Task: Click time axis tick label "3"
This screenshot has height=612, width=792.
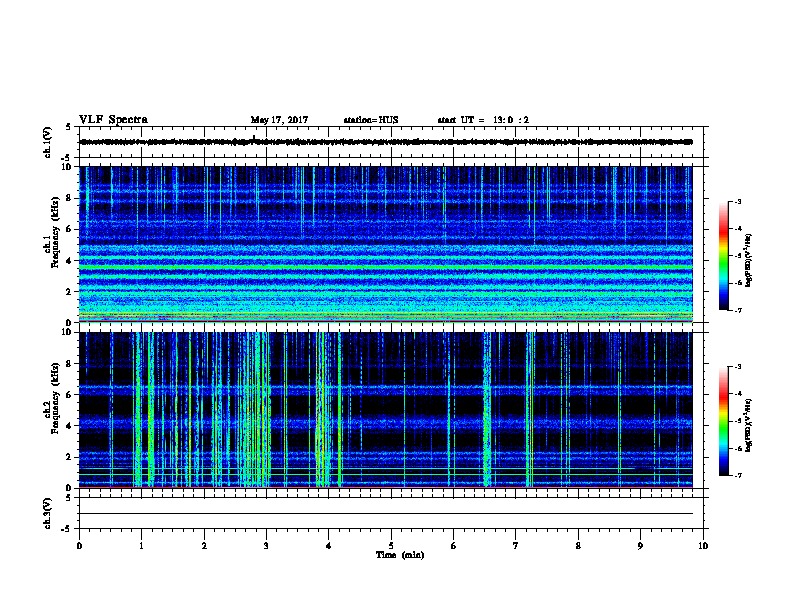Action: tap(266, 546)
